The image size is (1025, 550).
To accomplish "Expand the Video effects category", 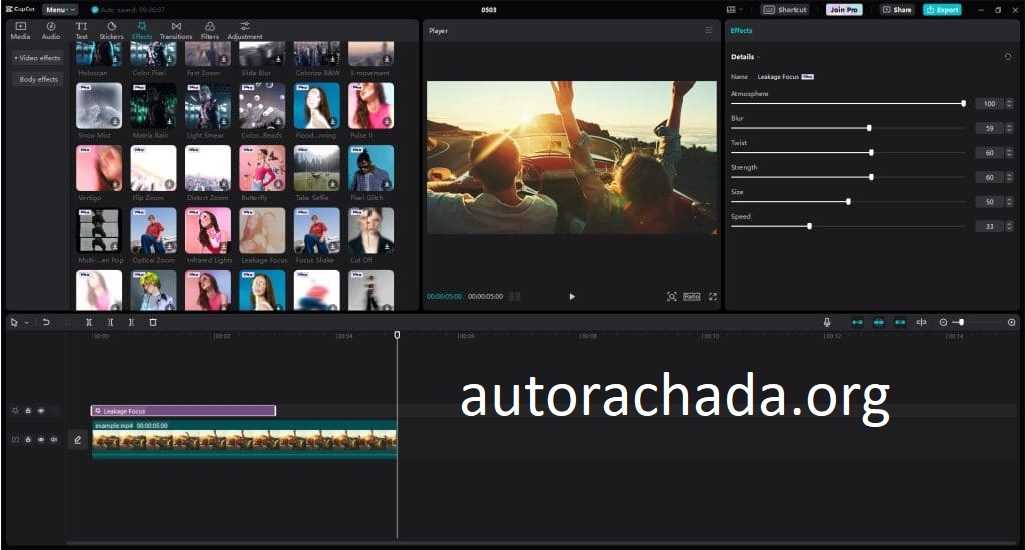I will [37, 58].
